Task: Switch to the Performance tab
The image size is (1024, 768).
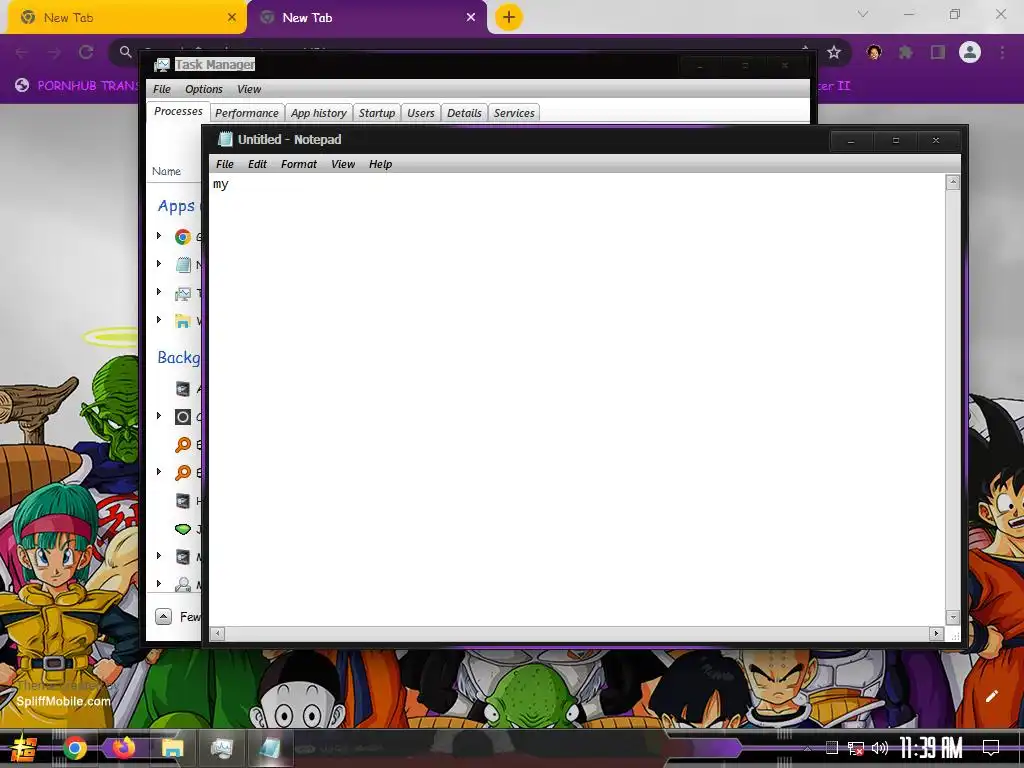Action: pyautogui.click(x=247, y=113)
